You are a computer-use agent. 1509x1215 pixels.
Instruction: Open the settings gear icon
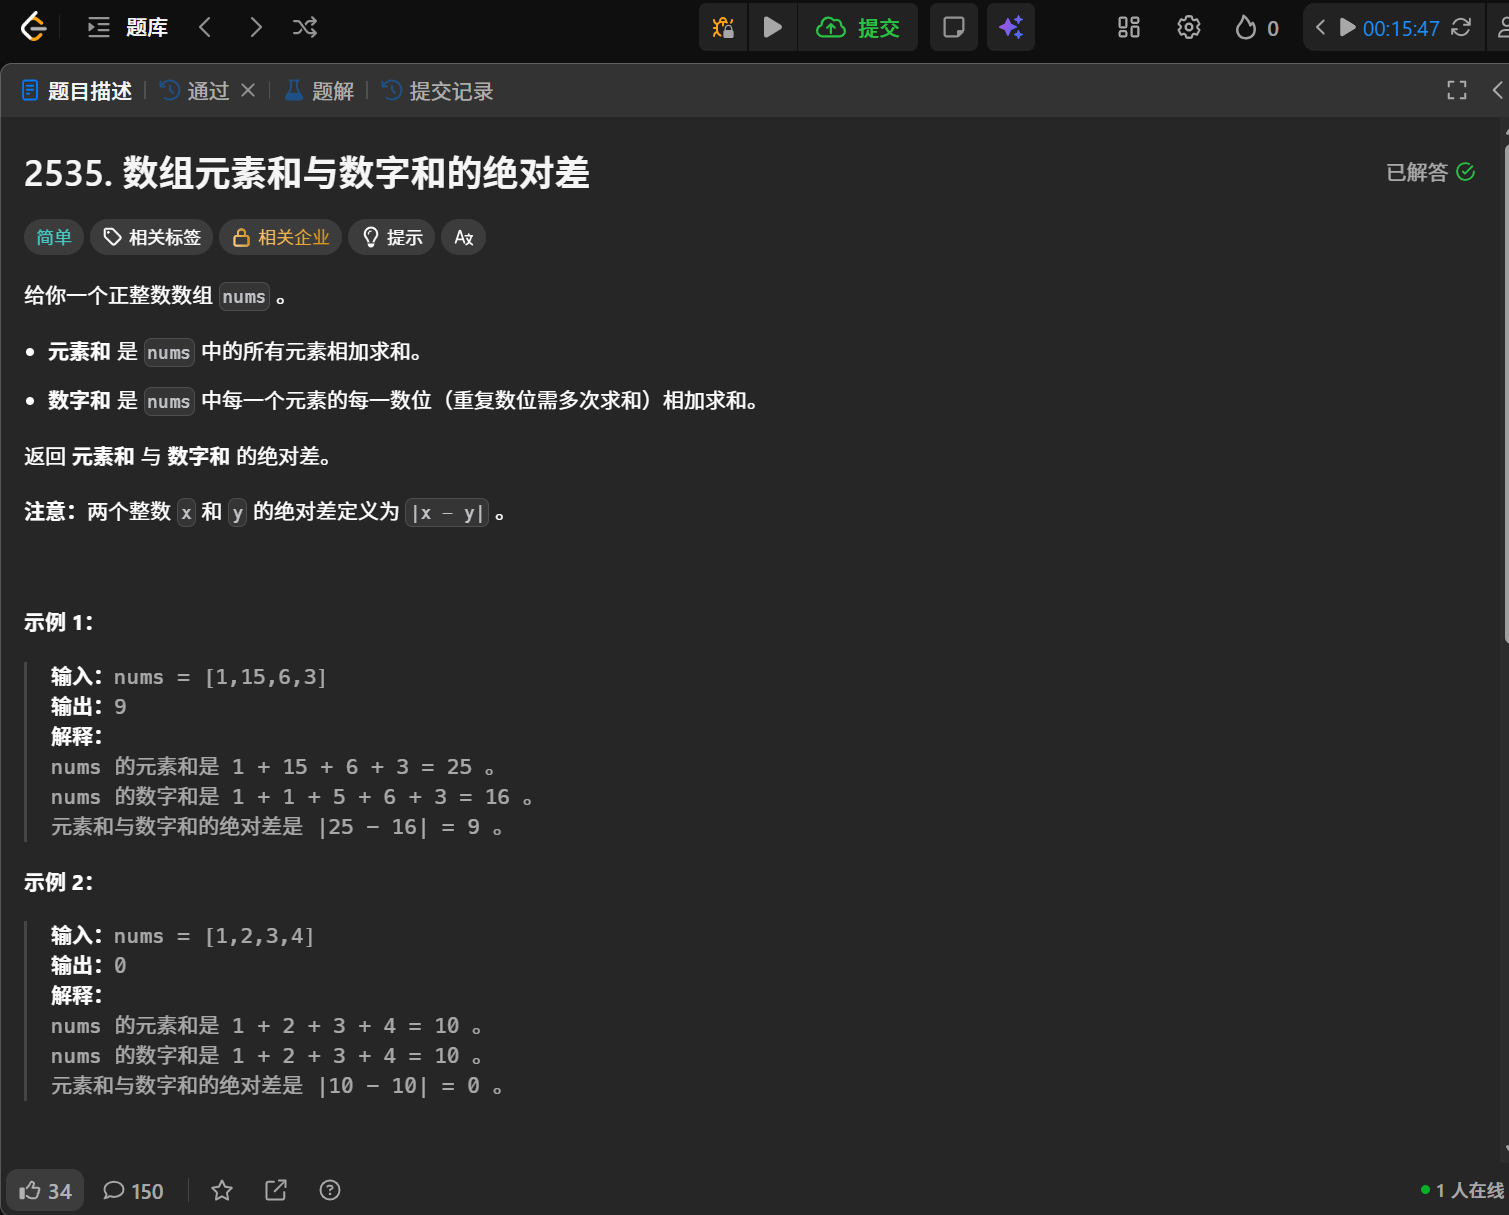[x=1189, y=27]
